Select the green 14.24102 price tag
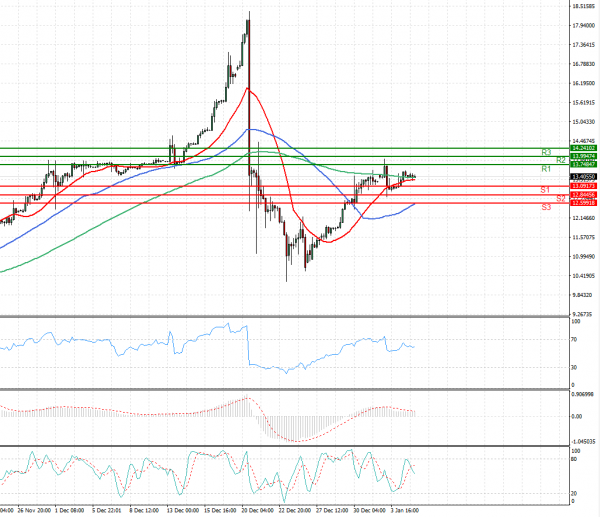Image resolution: width=600 pixels, height=517 pixels. point(584,148)
